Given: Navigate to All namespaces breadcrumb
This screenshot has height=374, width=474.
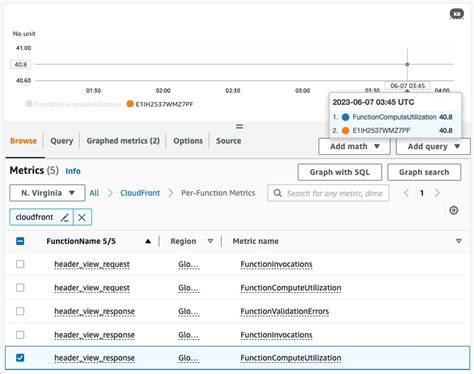Looking at the screenshot, I should [94, 193].
